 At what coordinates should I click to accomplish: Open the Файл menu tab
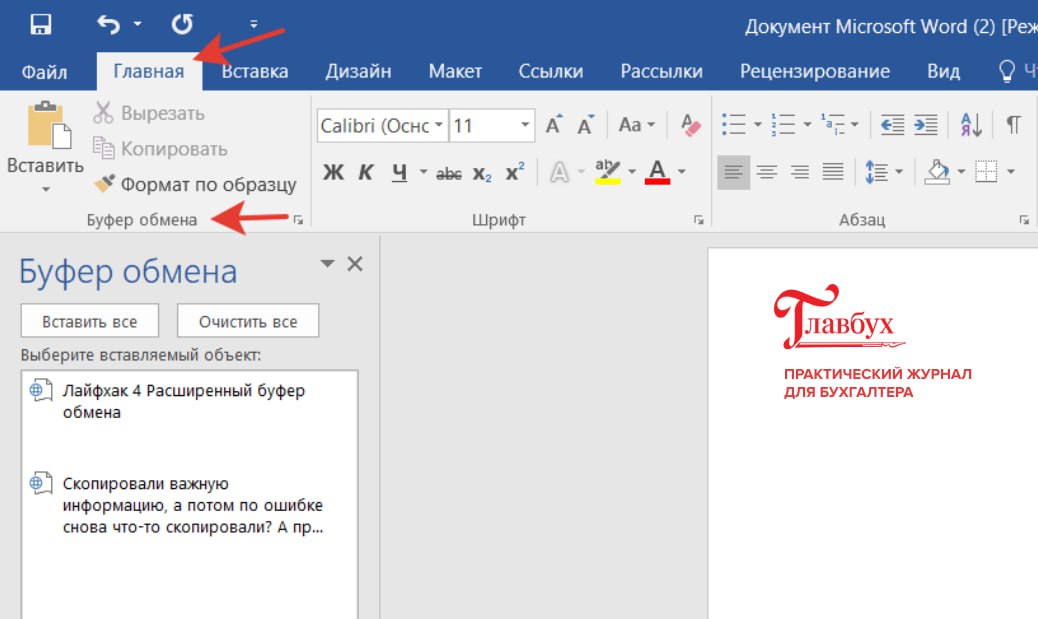coord(44,71)
